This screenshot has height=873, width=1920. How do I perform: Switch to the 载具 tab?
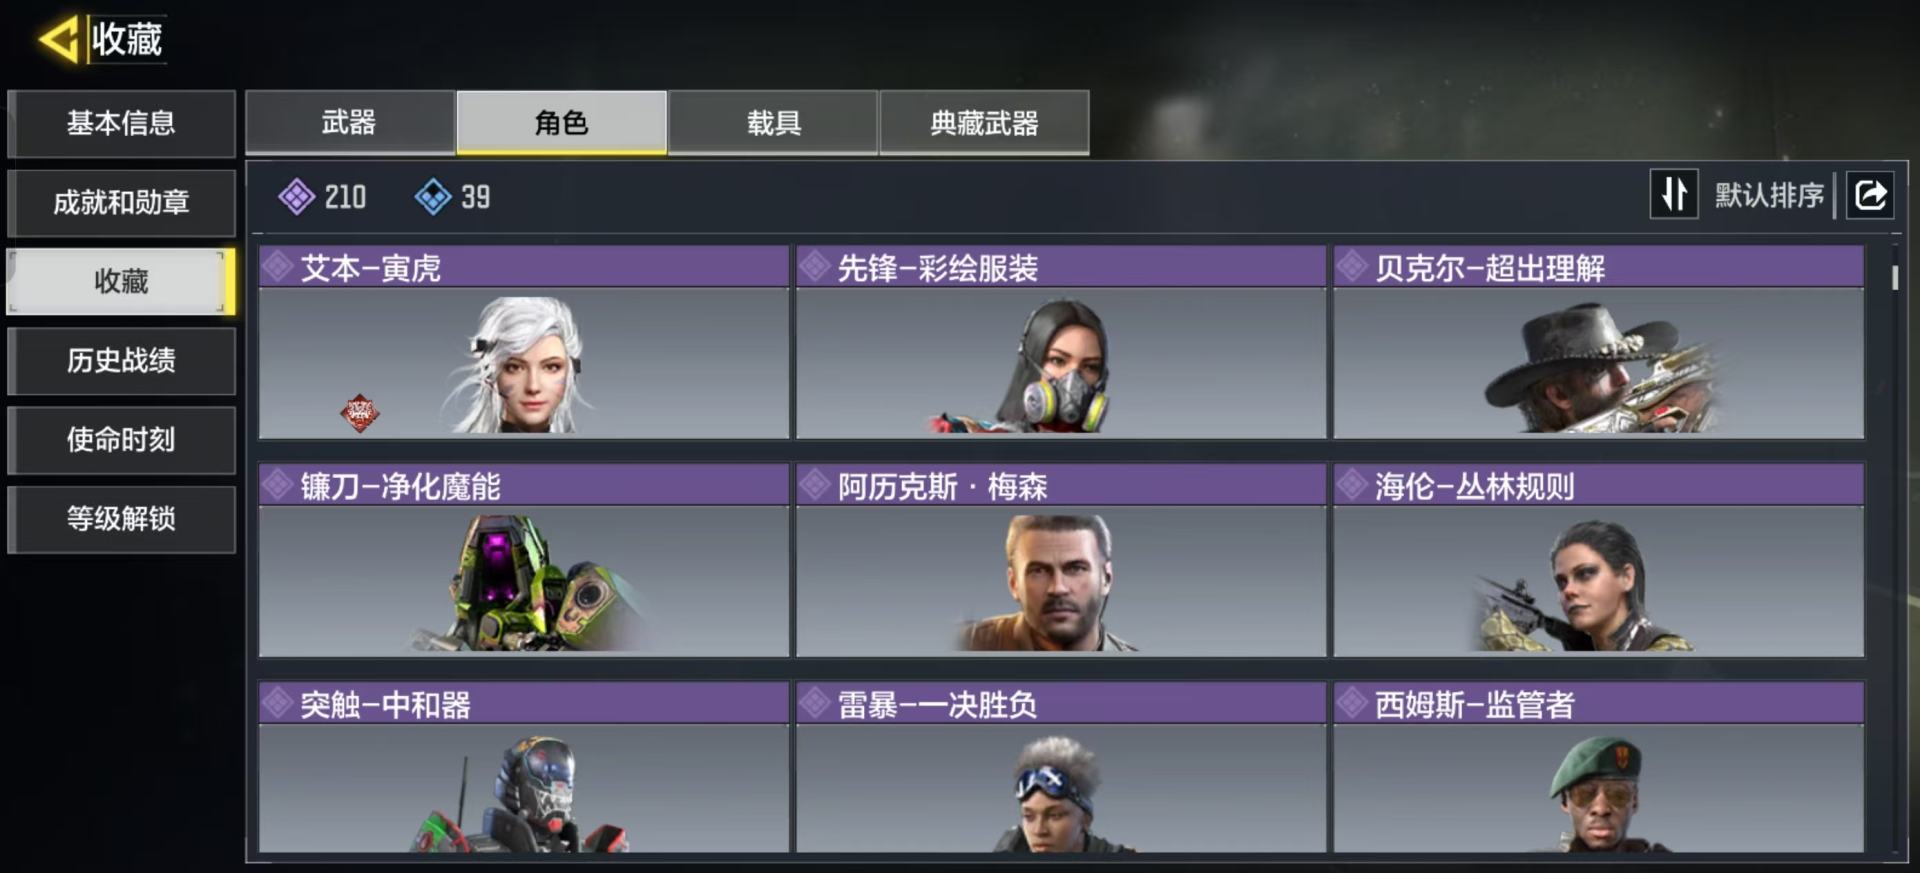(x=773, y=123)
